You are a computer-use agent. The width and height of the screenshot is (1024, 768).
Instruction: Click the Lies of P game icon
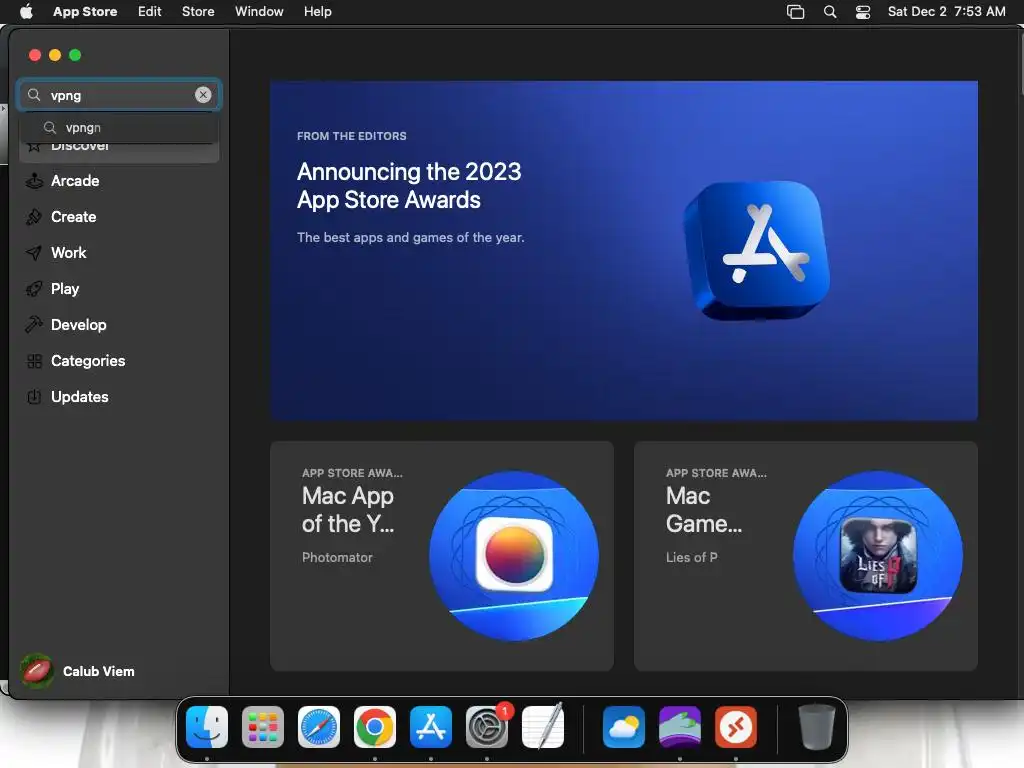pos(878,555)
